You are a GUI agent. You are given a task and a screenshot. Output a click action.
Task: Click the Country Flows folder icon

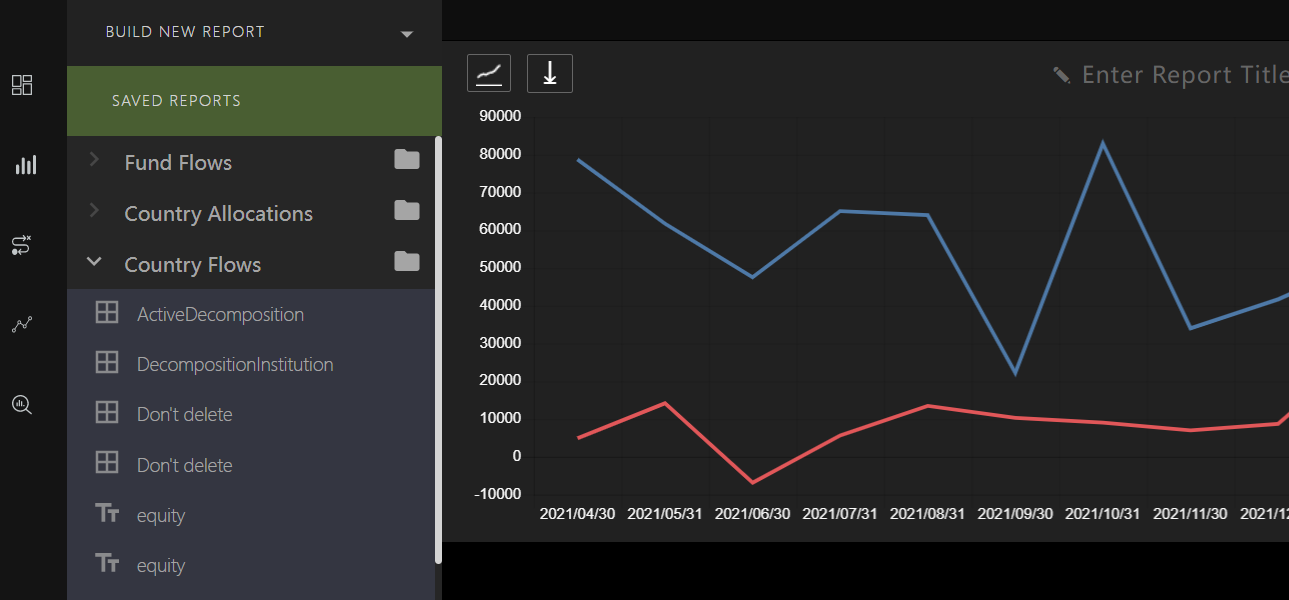407,261
